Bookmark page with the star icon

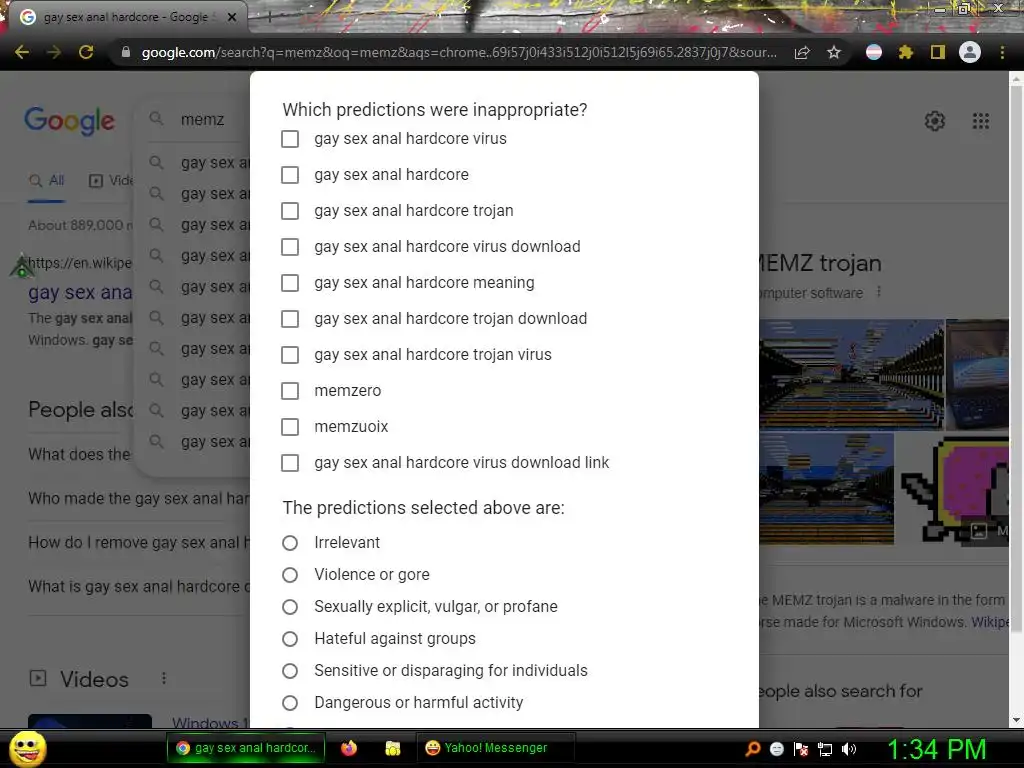pyautogui.click(x=834, y=52)
